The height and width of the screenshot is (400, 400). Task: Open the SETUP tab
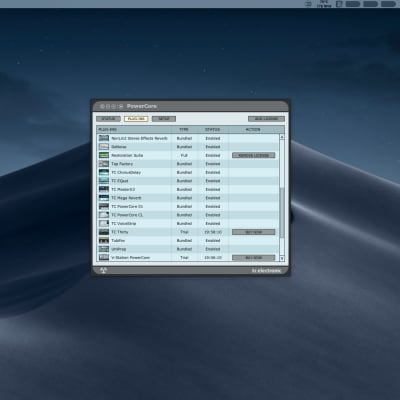tap(164, 119)
